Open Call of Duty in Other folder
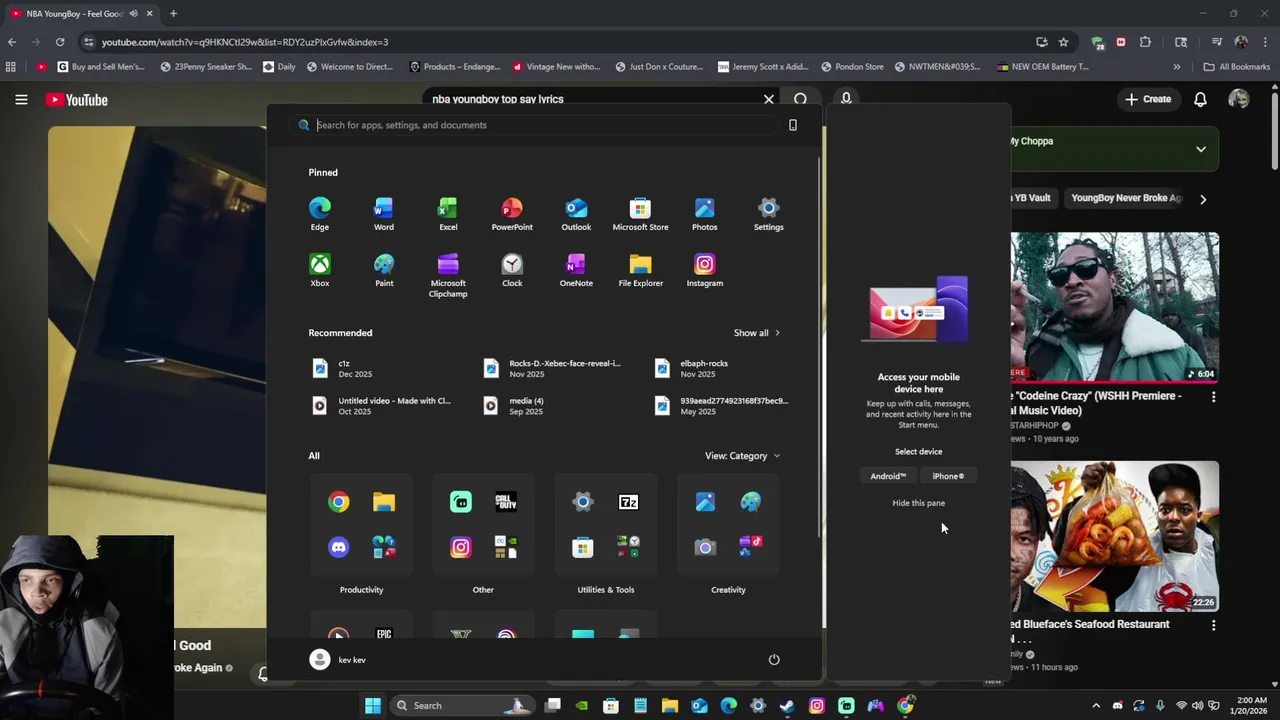 click(x=506, y=502)
